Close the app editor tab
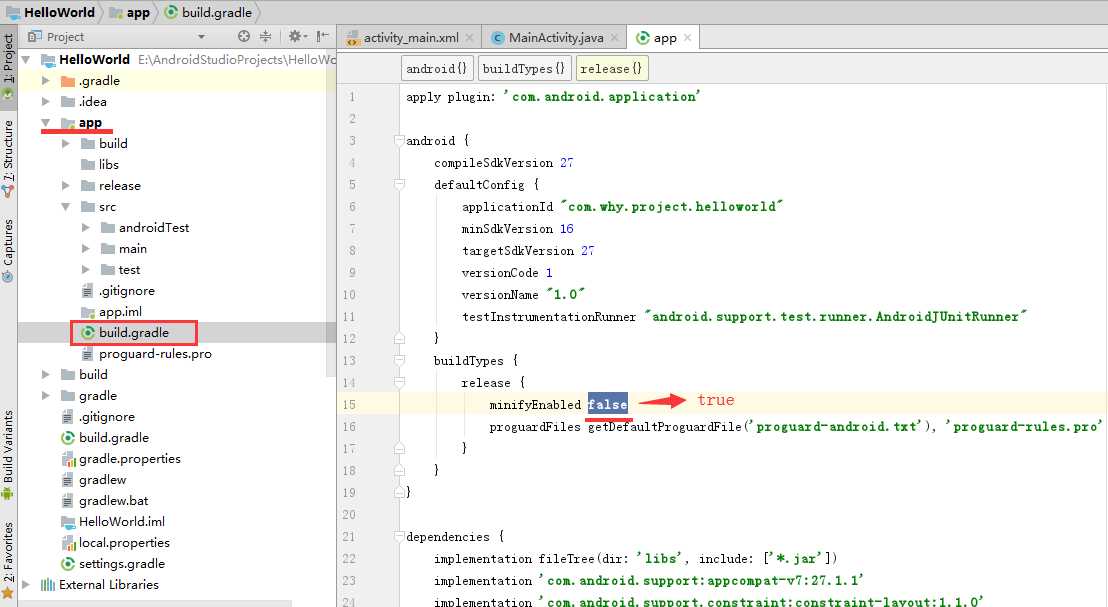Screen dimensions: 1108x607 click(x=688, y=37)
